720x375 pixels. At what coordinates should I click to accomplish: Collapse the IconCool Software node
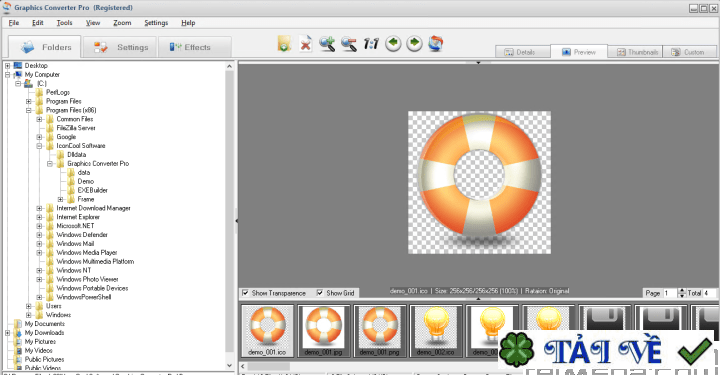(39, 146)
